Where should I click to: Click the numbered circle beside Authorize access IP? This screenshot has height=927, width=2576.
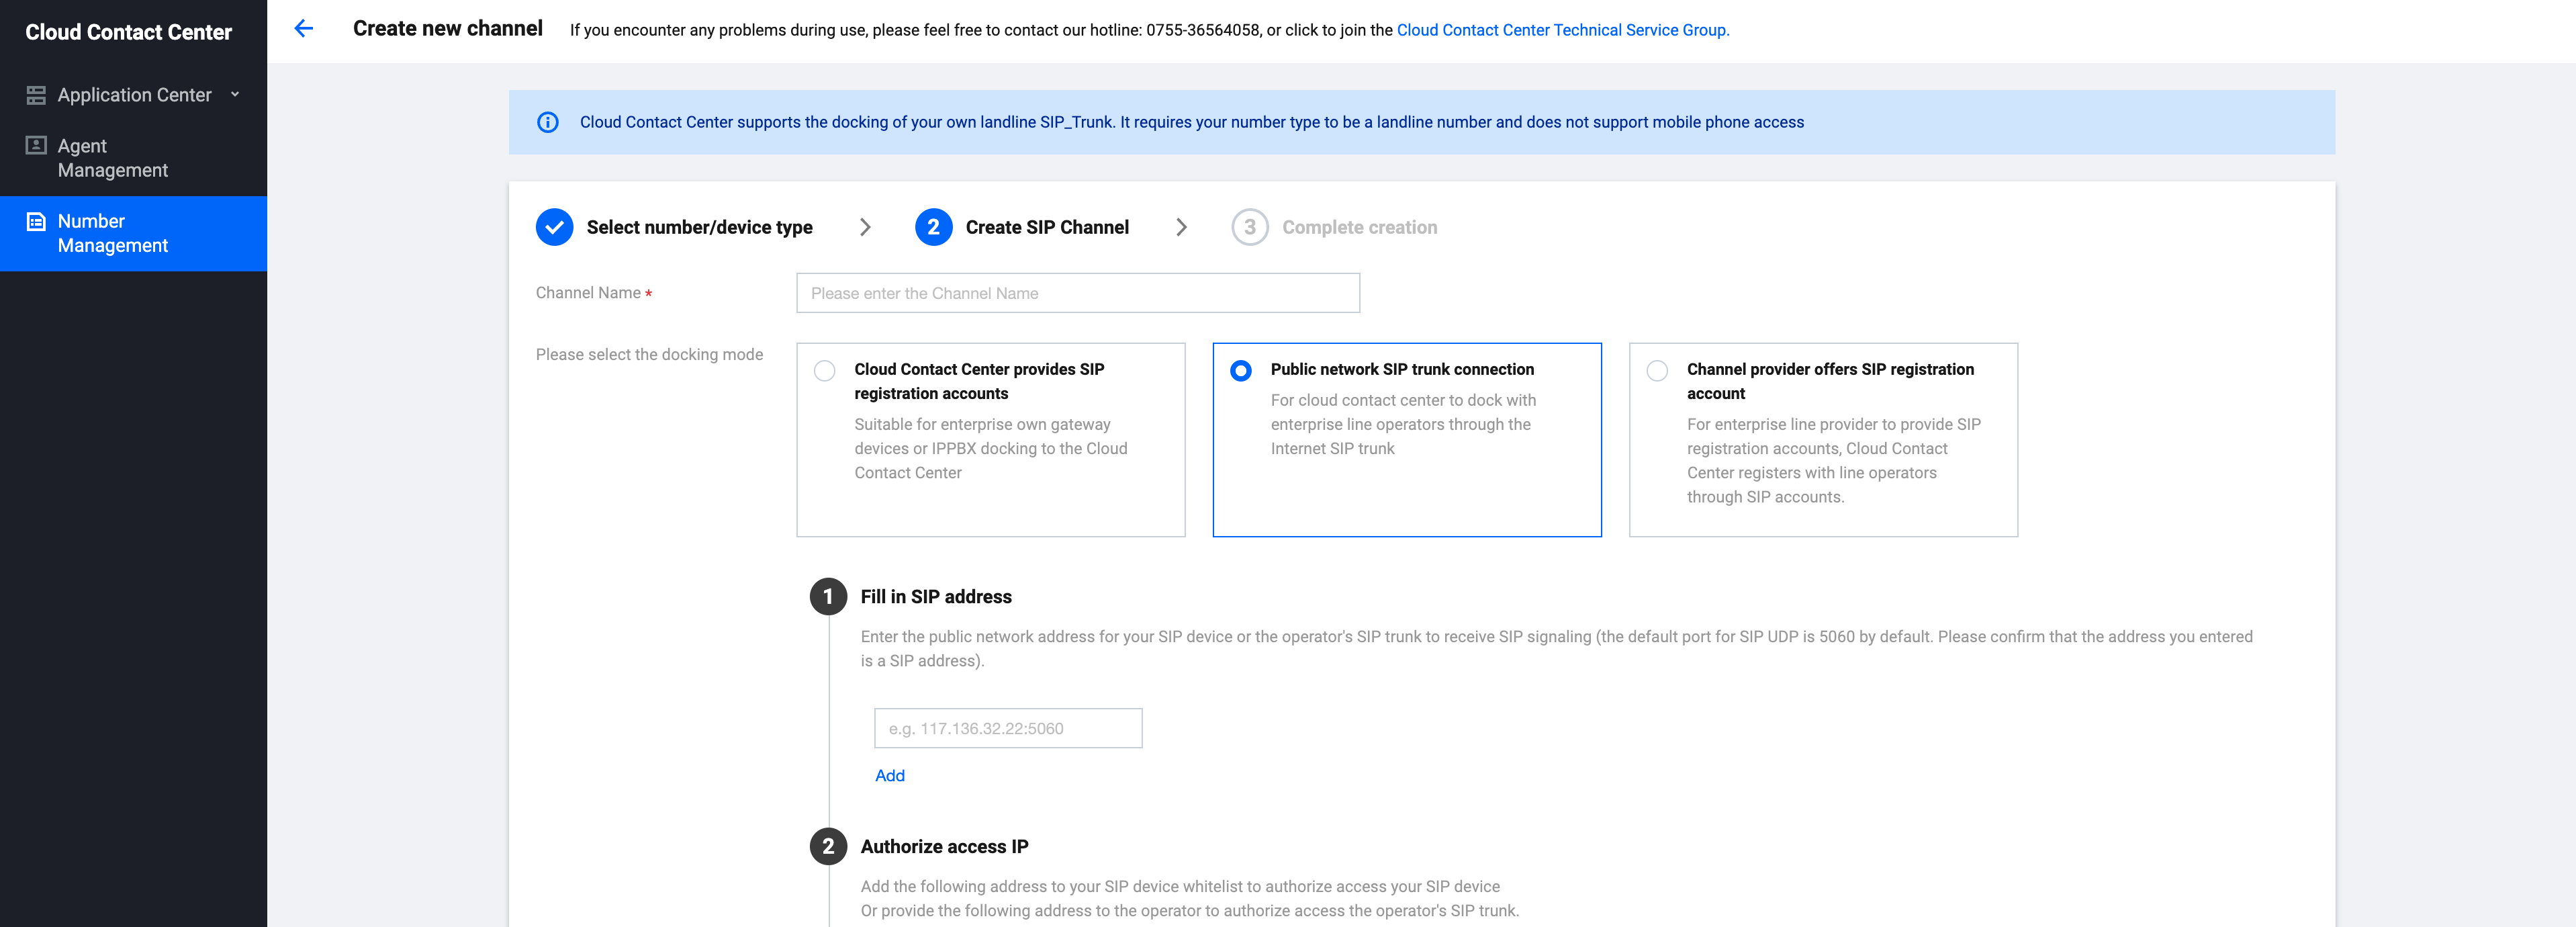tap(828, 845)
